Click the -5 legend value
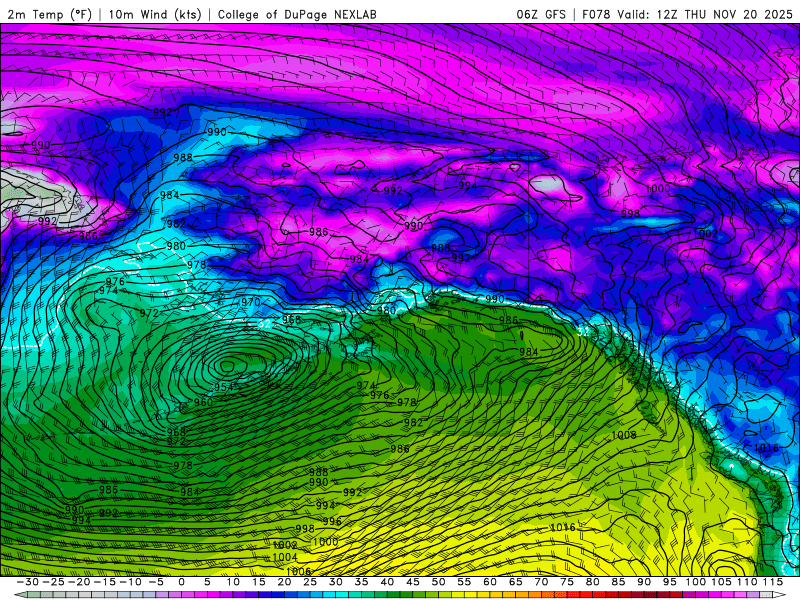This screenshot has height=600, width=800. (156, 582)
